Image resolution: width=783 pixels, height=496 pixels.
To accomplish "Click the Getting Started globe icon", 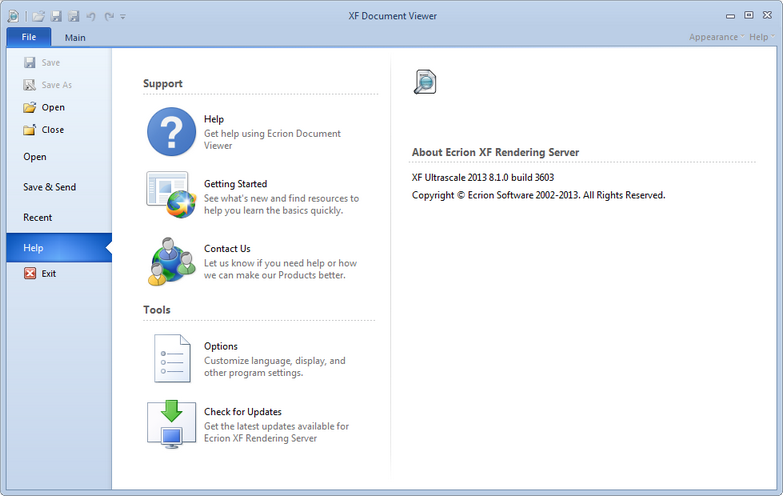I will (171, 195).
